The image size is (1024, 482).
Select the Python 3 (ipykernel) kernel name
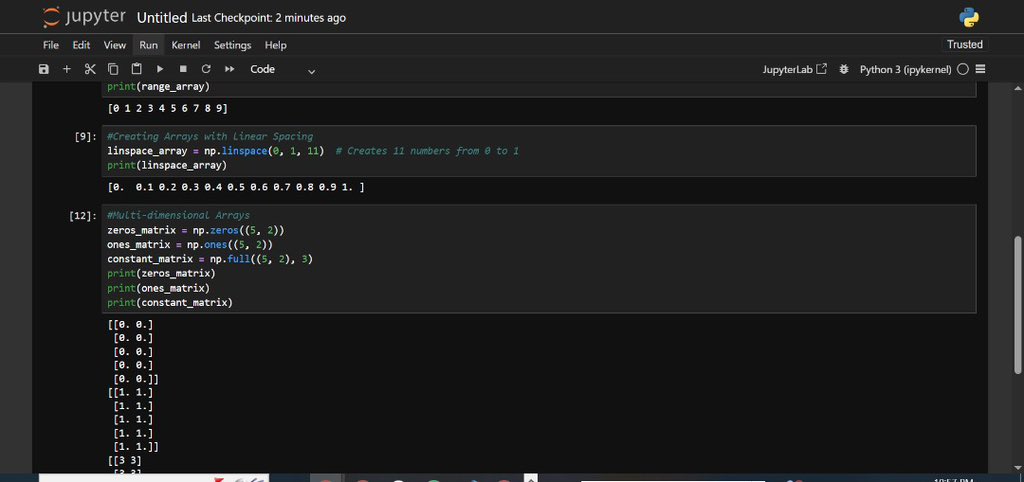click(905, 69)
